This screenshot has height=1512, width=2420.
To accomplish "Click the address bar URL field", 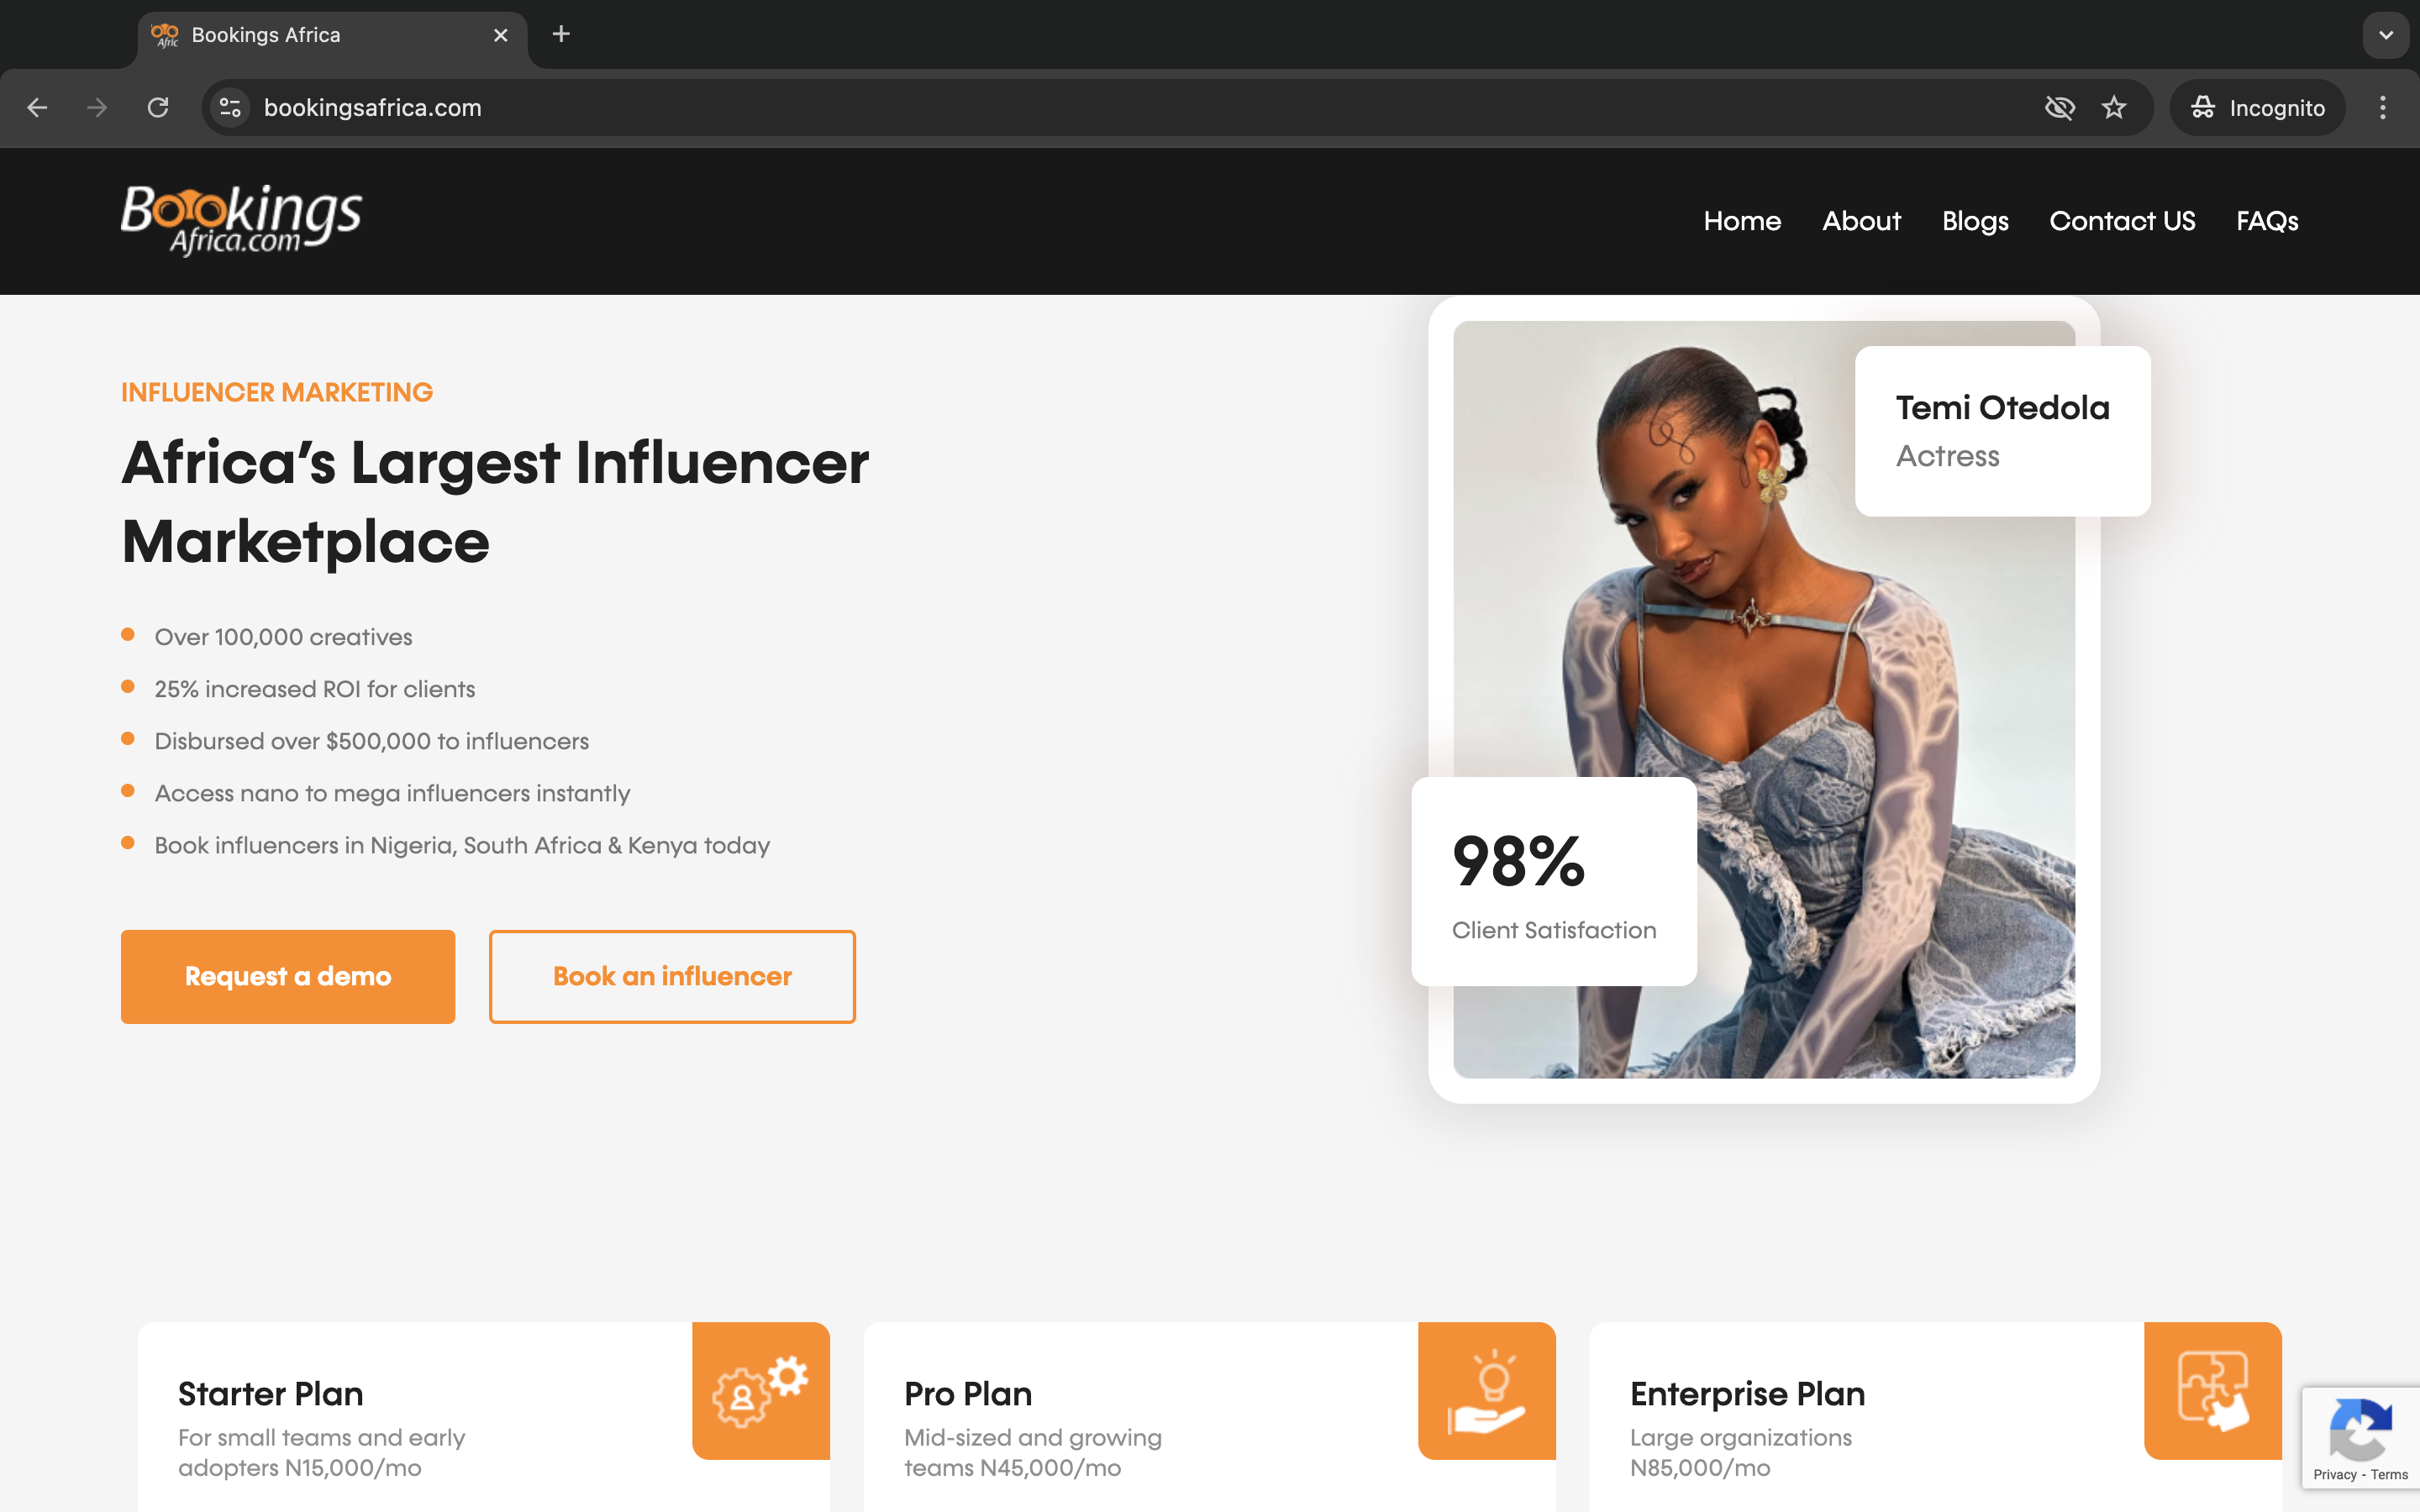I will pyautogui.click(x=1140, y=108).
